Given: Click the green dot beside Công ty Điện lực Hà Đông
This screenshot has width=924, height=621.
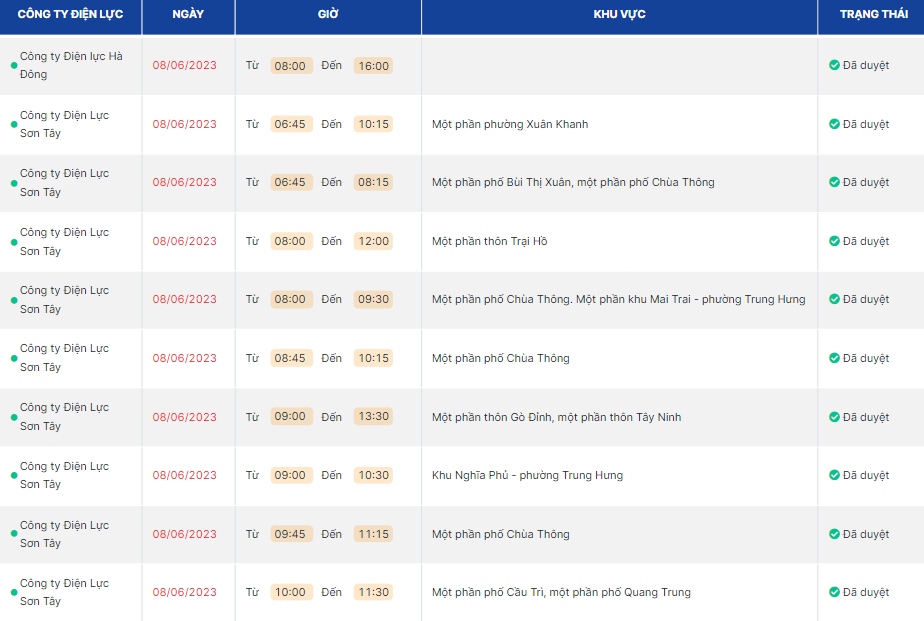Looking at the screenshot, I should click(x=14, y=65).
